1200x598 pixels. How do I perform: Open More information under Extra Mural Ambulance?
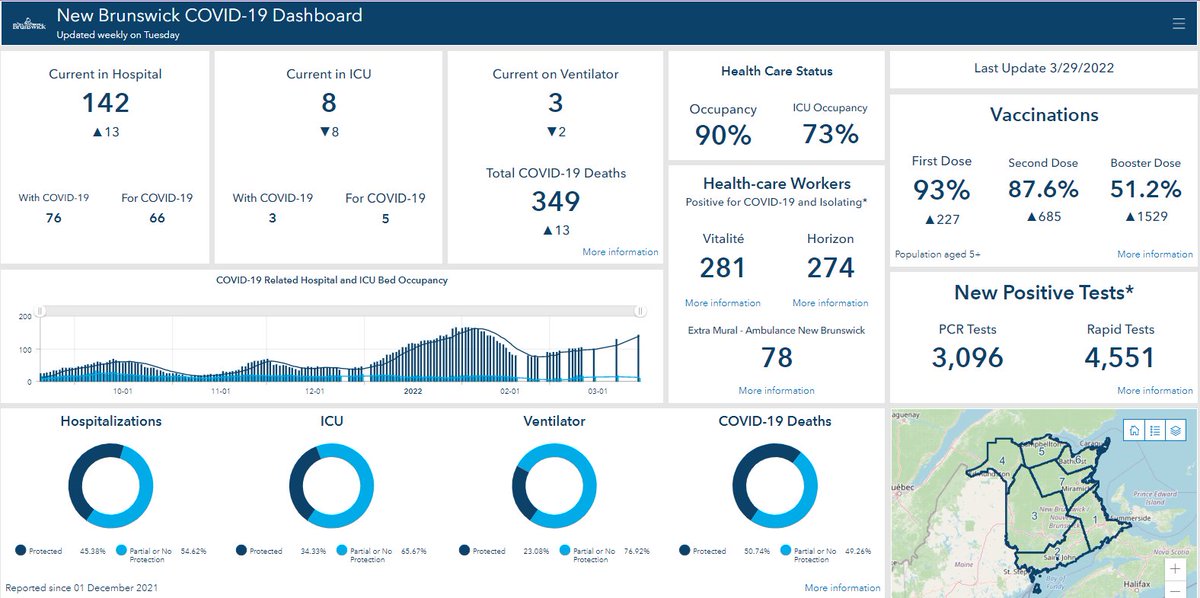(x=776, y=390)
